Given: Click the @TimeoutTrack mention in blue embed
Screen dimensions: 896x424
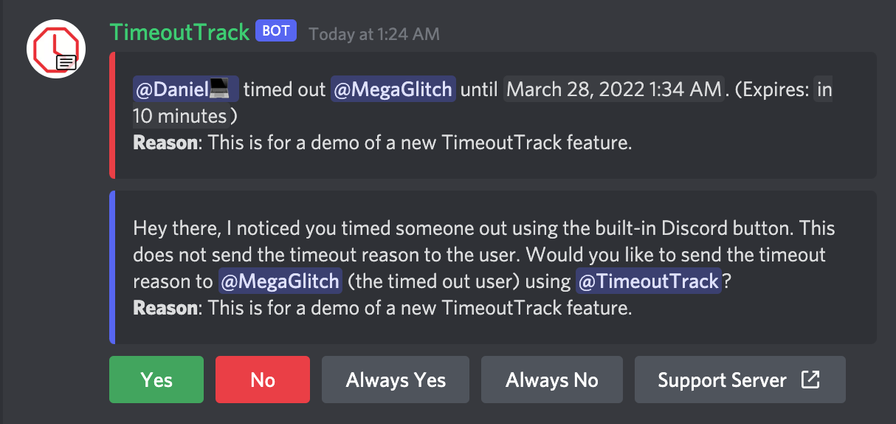Looking at the screenshot, I should [648, 281].
